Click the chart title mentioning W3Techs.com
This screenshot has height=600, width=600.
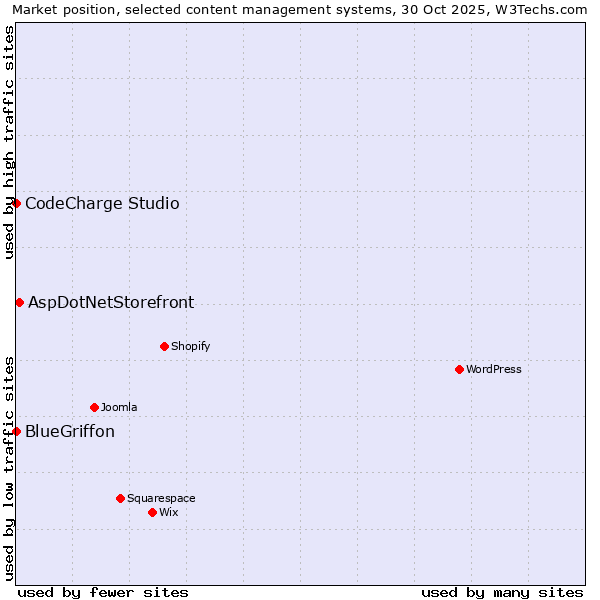(x=300, y=10)
